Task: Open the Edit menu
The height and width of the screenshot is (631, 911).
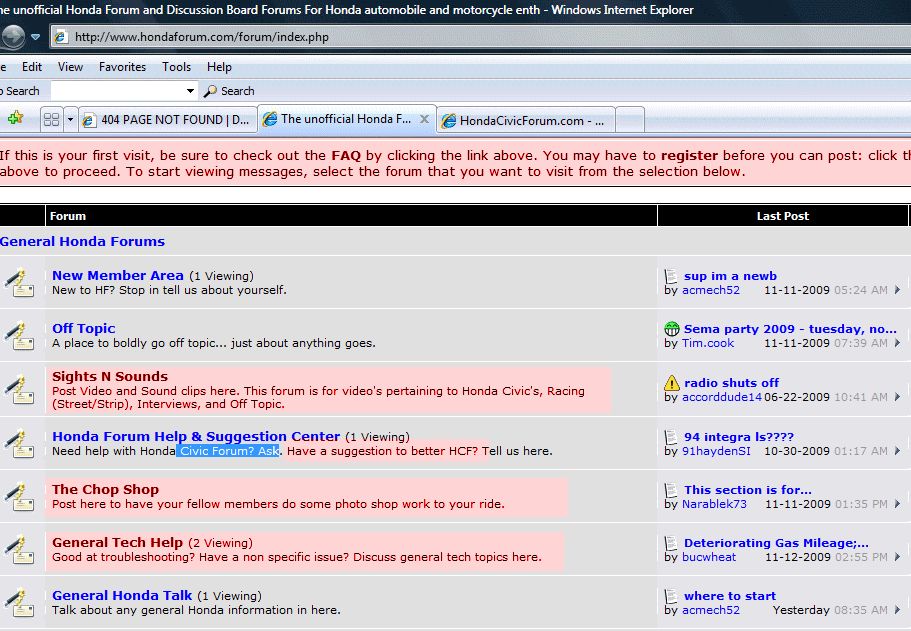Action: tap(32, 67)
